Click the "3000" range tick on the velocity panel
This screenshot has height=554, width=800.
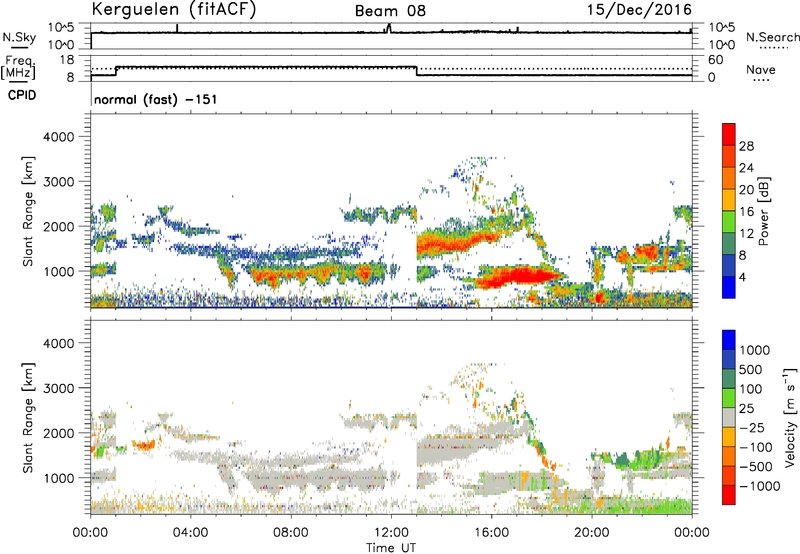point(58,388)
